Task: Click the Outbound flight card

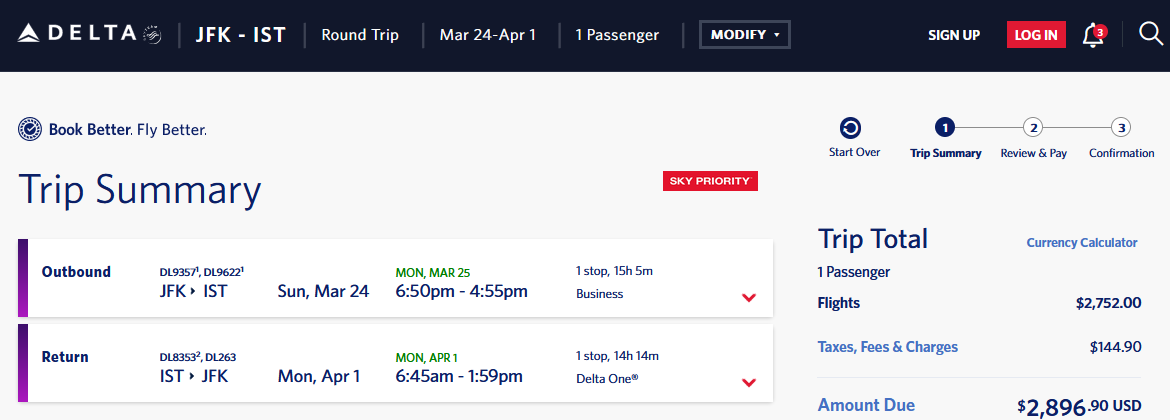Action: (x=395, y=278)
